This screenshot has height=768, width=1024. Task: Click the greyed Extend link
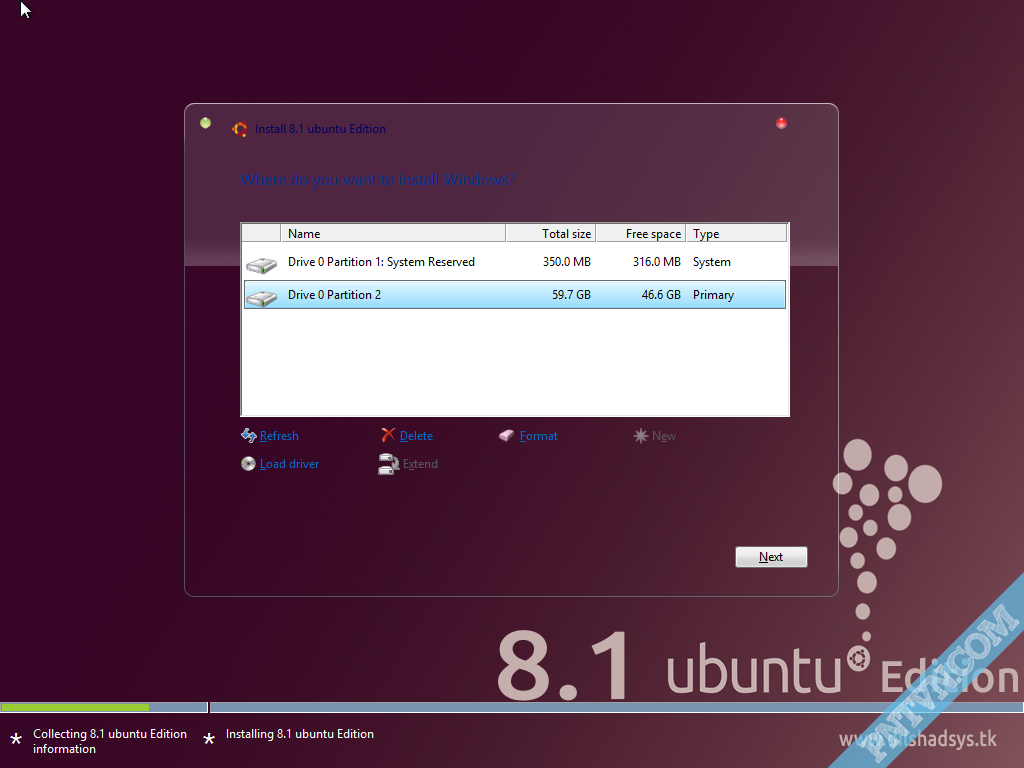click(420, 464)
